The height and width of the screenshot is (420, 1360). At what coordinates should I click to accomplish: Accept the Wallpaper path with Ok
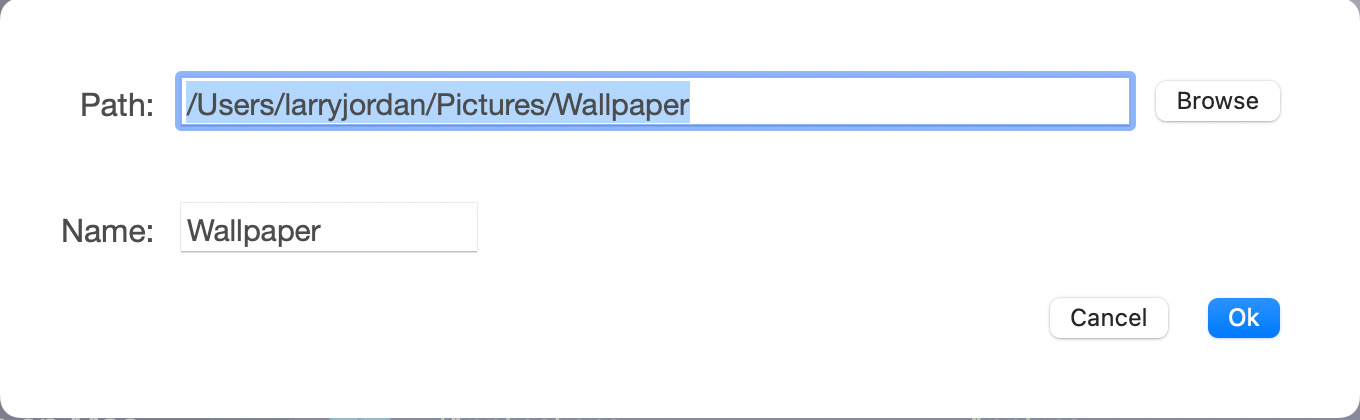[1243, 318]
